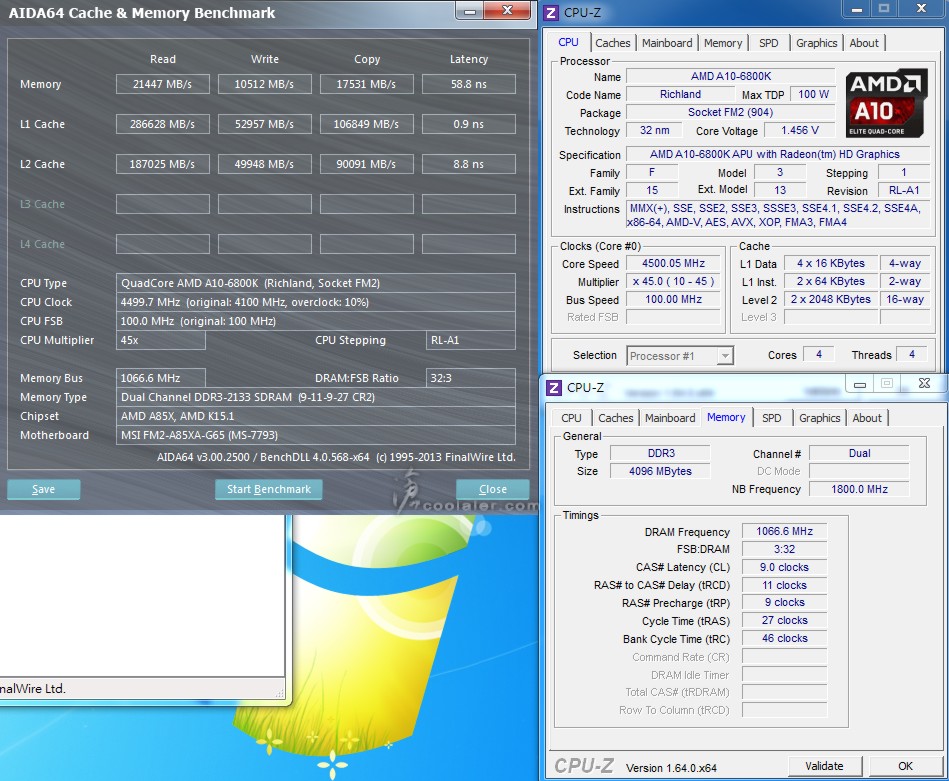Switch to Caches tab in top CPU-Z window

tap(612, 43)
